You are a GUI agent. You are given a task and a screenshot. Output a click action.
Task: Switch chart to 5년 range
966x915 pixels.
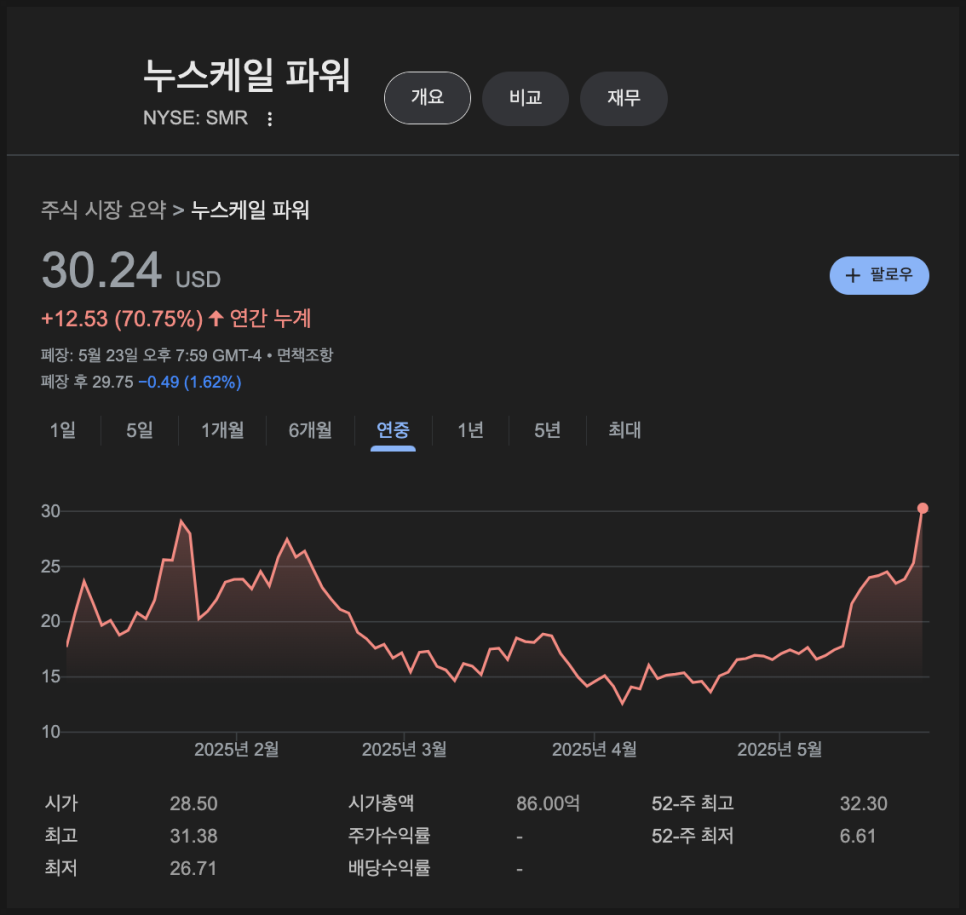coord(547,430)
